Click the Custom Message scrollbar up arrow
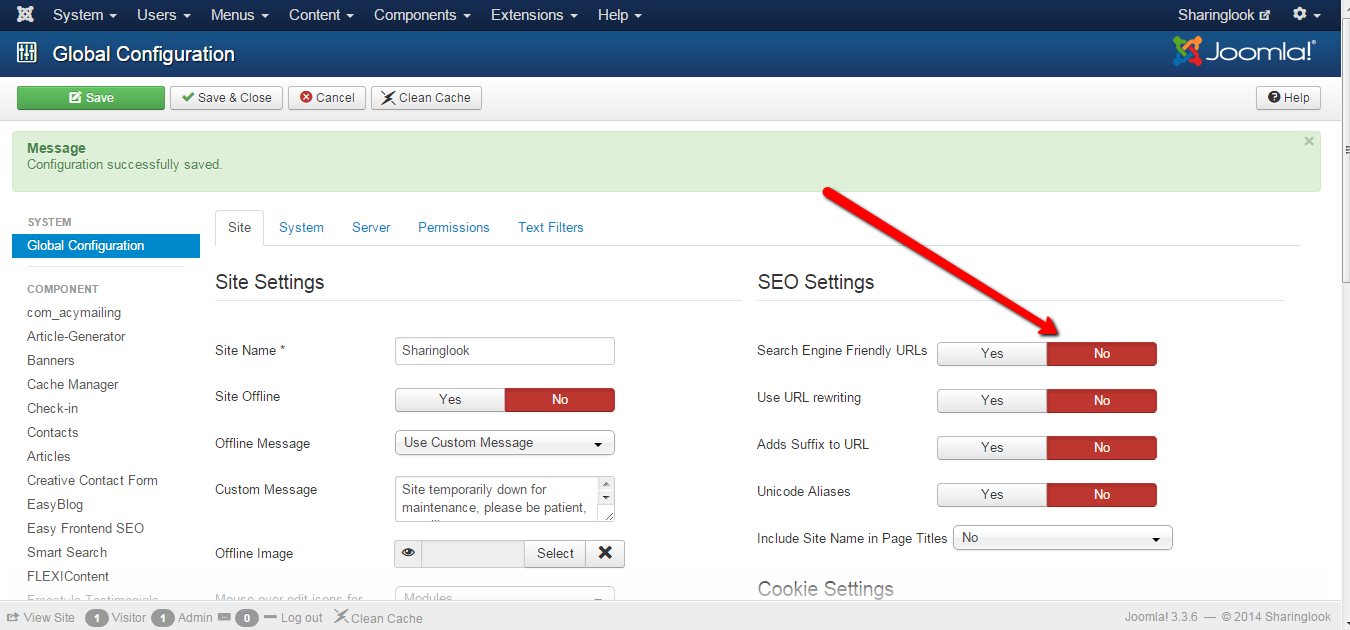The image size is (1350, 630). 606,484
